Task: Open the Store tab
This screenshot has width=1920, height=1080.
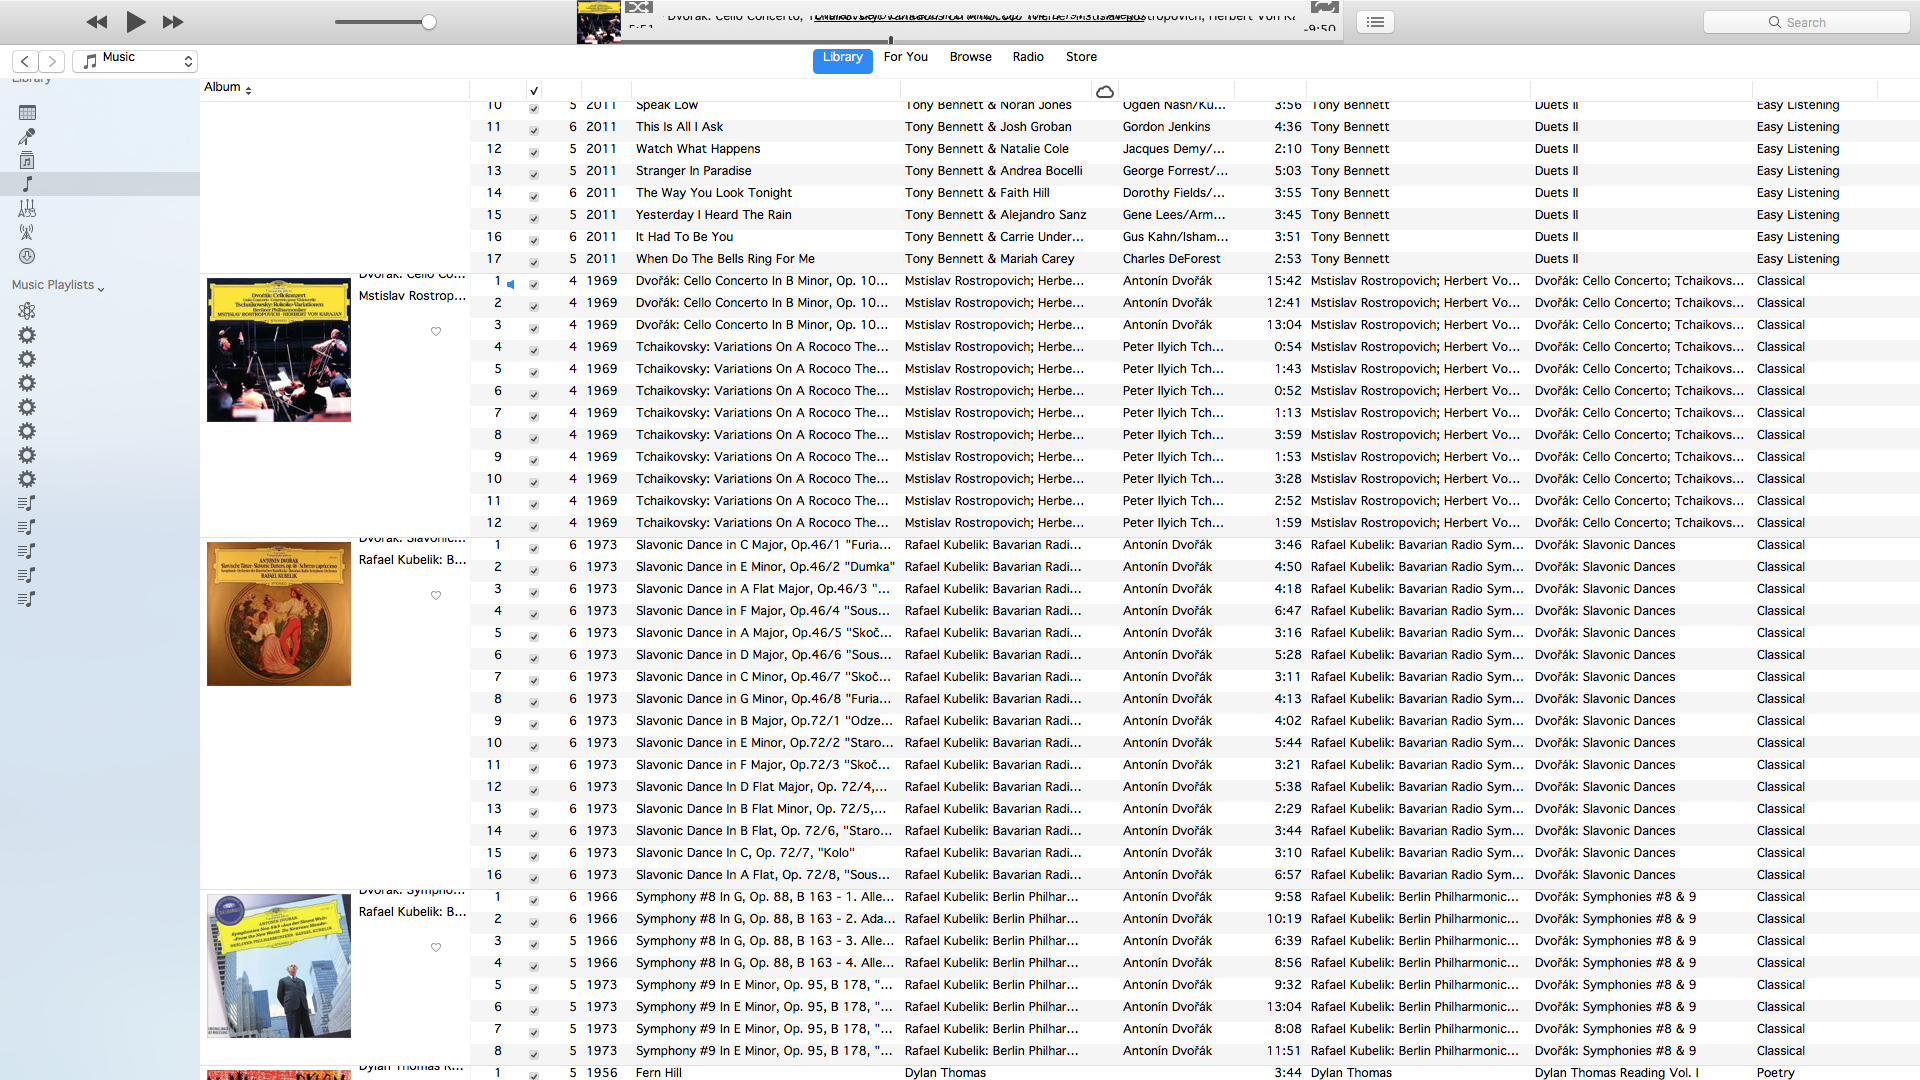Action: click(x=1081, y=57)
